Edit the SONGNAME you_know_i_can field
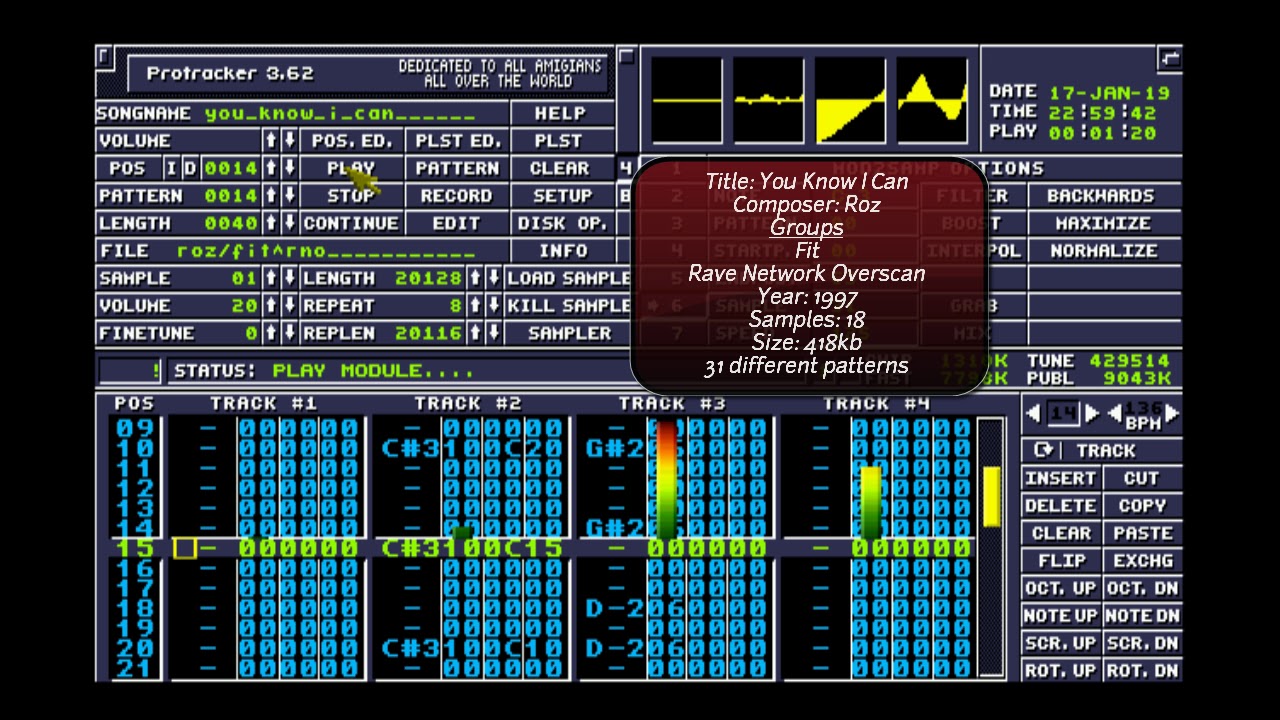1280x720 pixels. pos(303,113)
